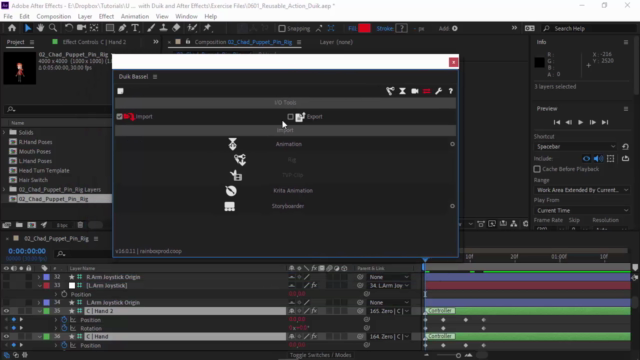Select the Zoom tool magnifier
640x360 pixels.
(53, 28)
